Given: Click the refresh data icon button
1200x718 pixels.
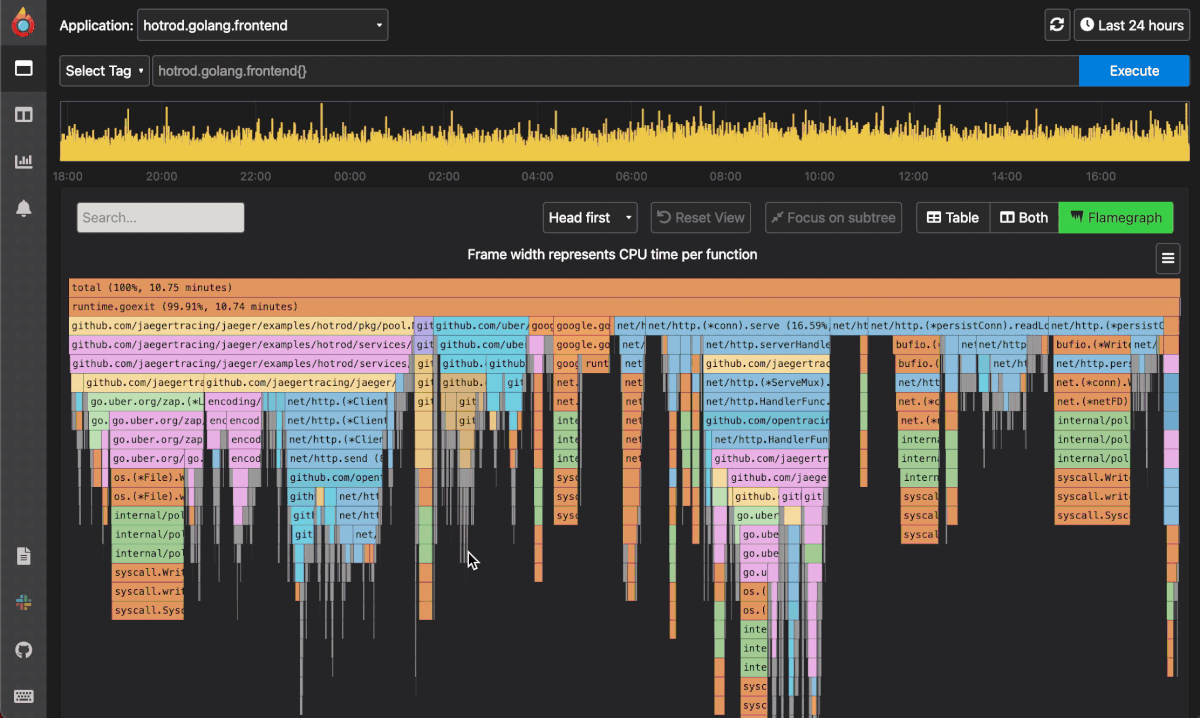Looking at the screenshot, I should coord(1057,25).
